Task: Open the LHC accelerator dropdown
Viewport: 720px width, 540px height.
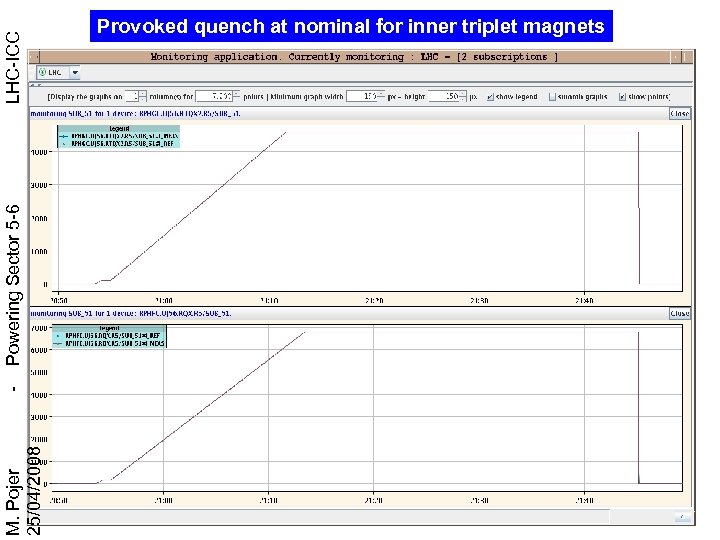Action: point(75,72)
